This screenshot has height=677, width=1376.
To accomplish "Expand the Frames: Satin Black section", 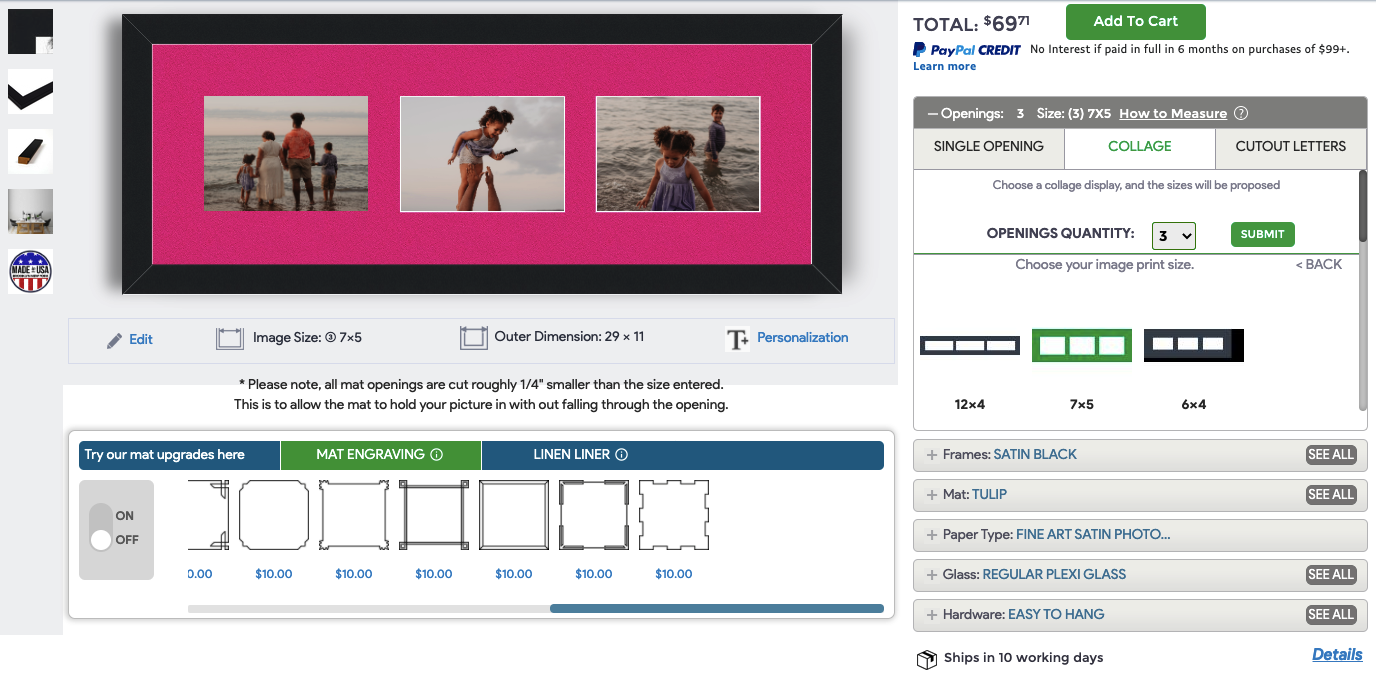I will 932,455.
